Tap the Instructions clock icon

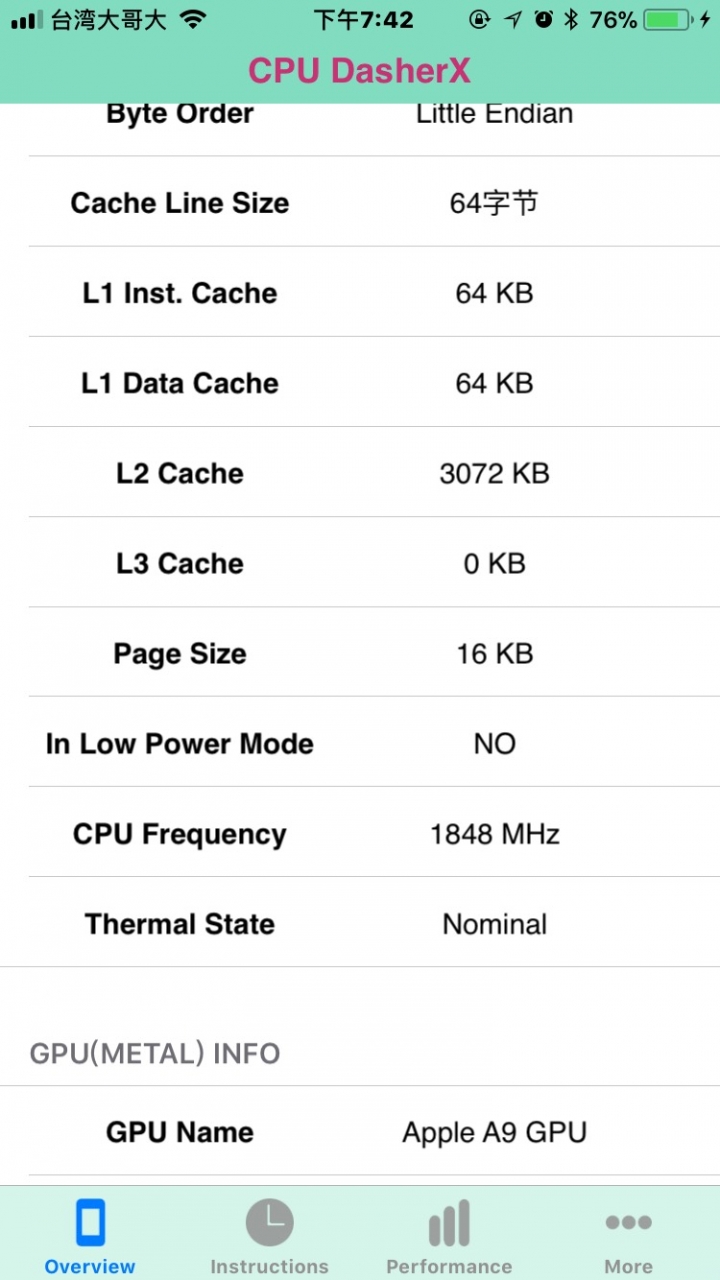(269, 1223)
